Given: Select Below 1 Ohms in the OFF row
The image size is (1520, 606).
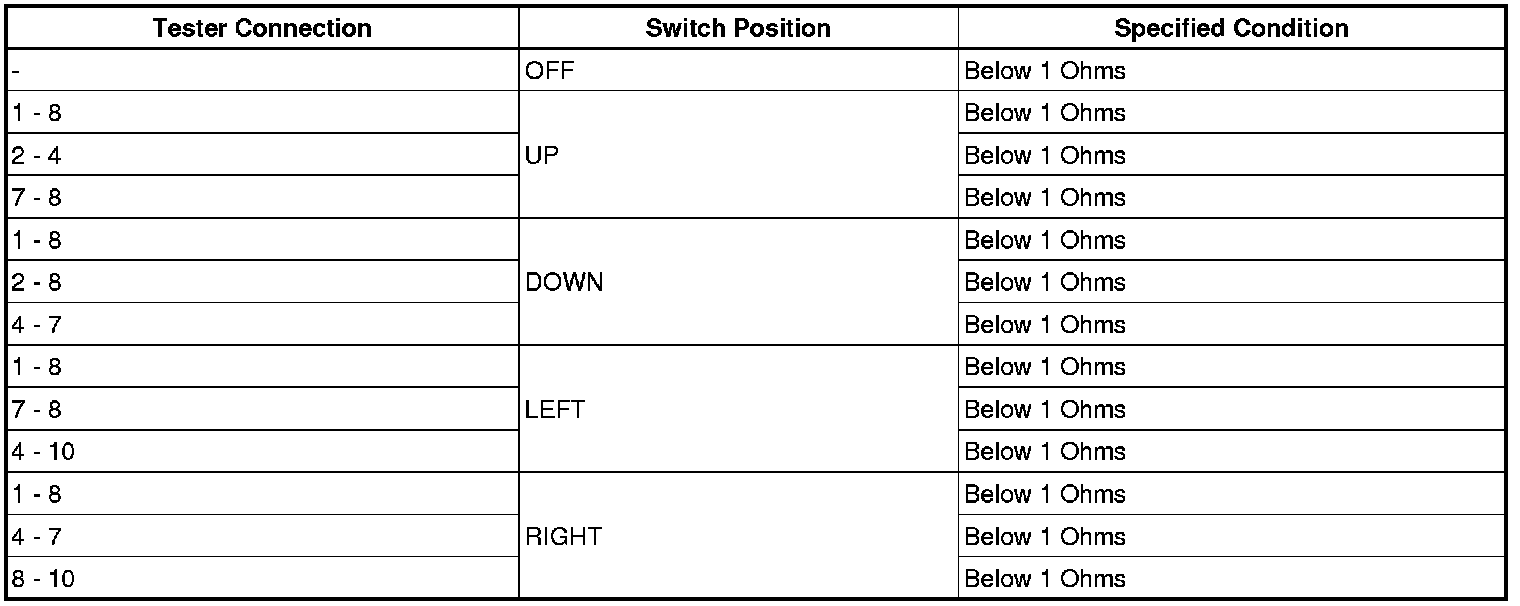Looking at the screenshot, I should coord(1044,71).
